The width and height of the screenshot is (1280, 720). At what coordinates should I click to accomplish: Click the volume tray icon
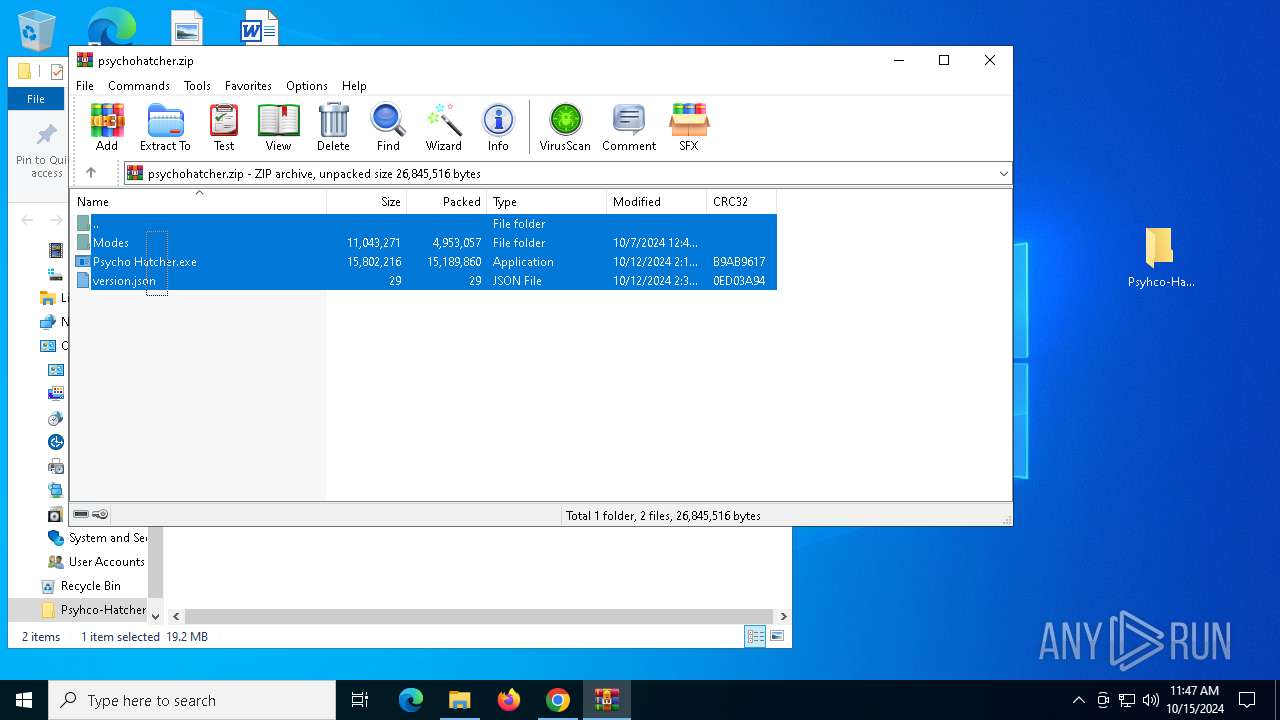pos(1151,700)
